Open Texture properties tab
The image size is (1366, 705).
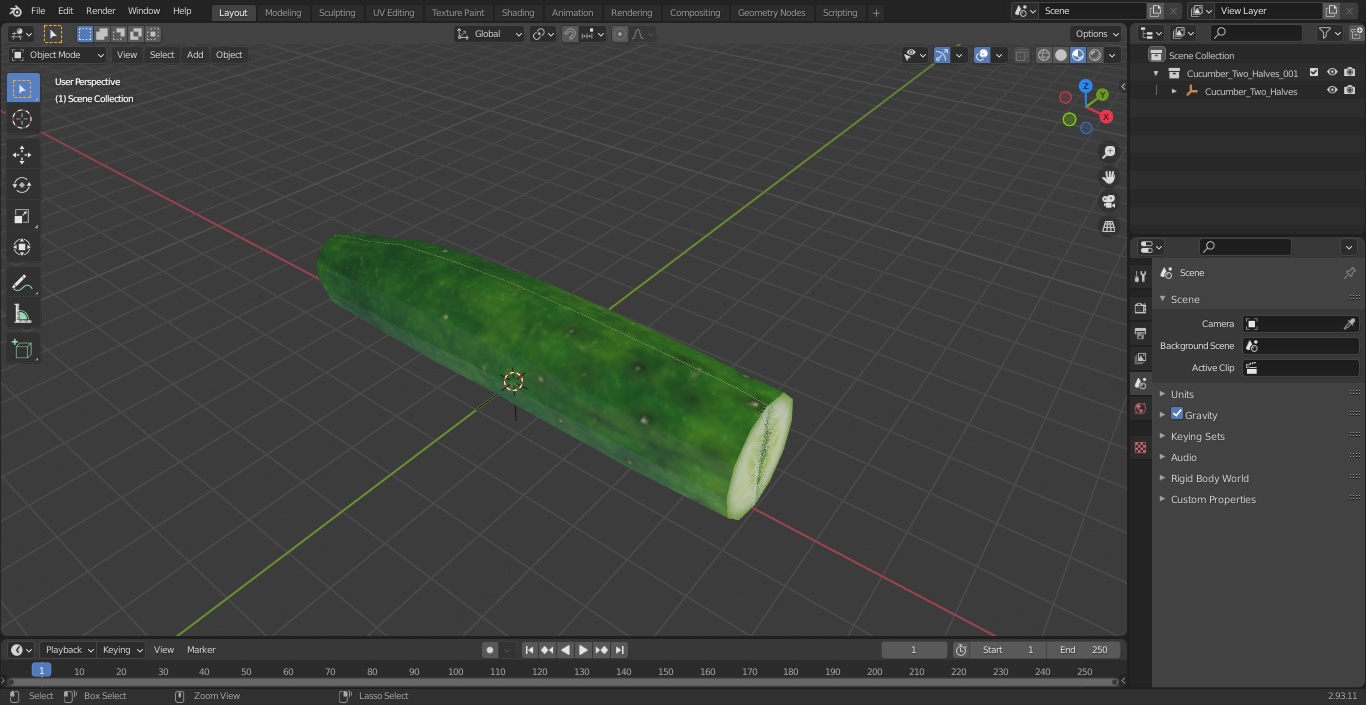1140,447
